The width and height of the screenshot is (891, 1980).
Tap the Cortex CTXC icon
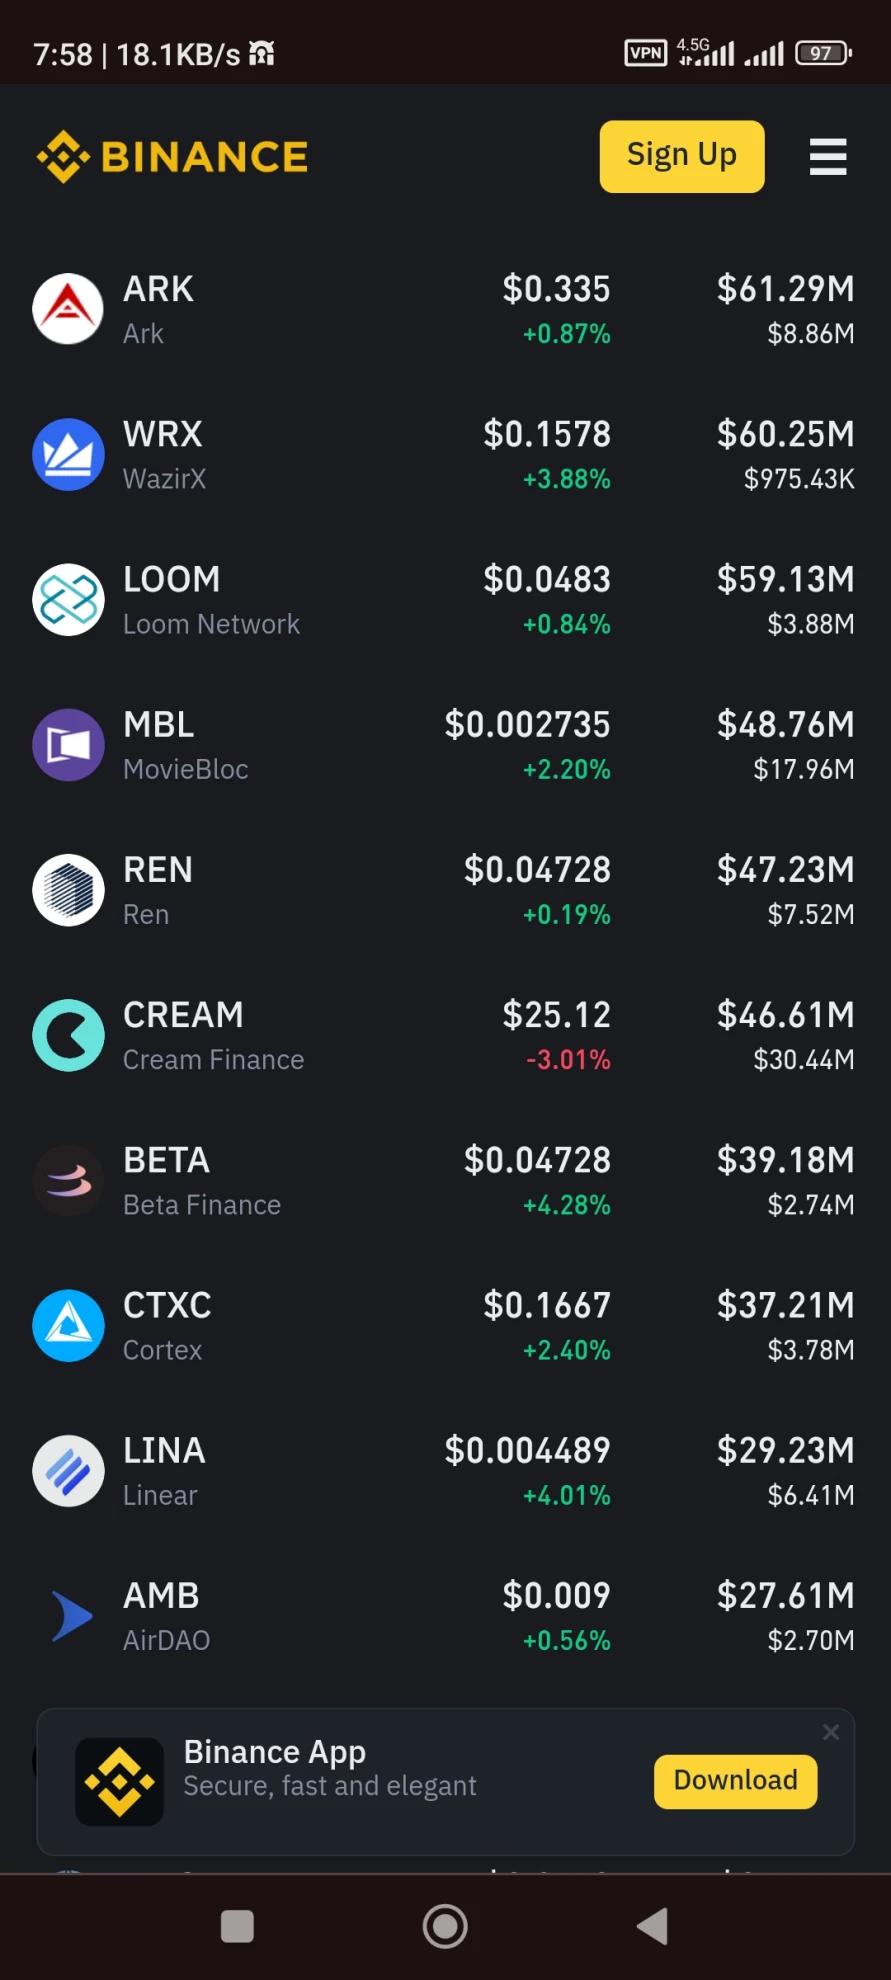pyautogui.click(x=68, y=1326)
